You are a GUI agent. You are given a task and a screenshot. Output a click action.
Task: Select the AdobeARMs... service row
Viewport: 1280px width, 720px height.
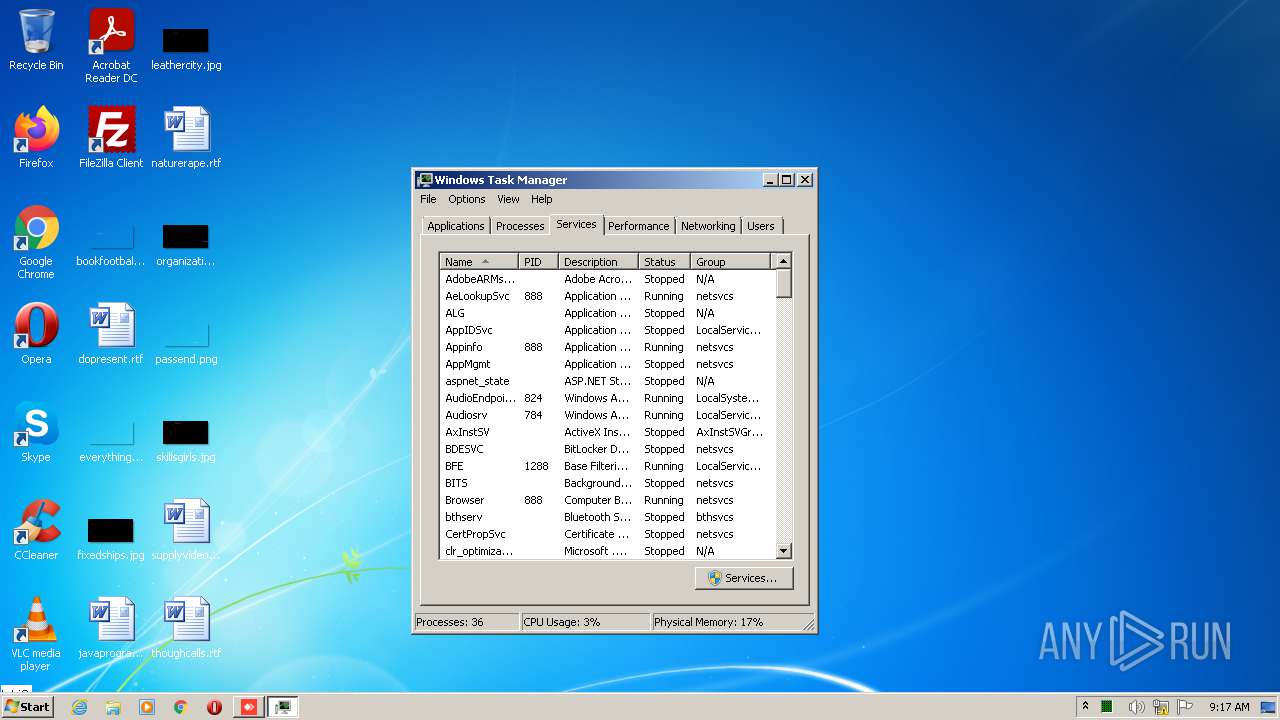coord(607,279)
